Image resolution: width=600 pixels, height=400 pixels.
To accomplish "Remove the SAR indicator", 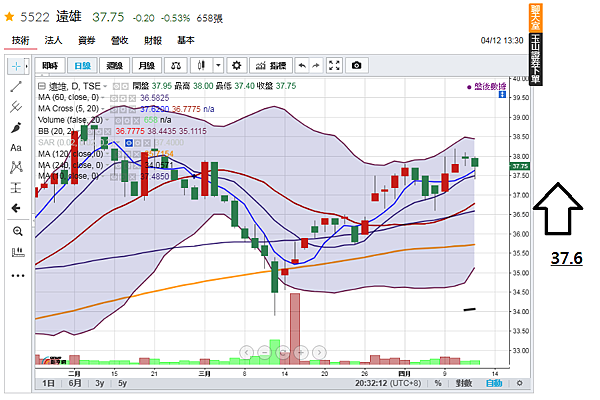I will tap(147, 143).
